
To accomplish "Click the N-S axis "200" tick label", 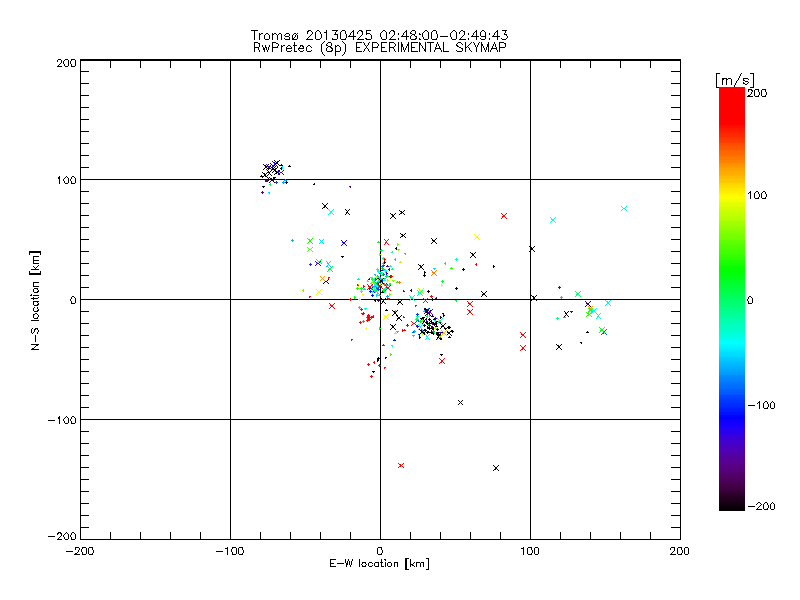I will pyautogui.click(x=66, y=63).
